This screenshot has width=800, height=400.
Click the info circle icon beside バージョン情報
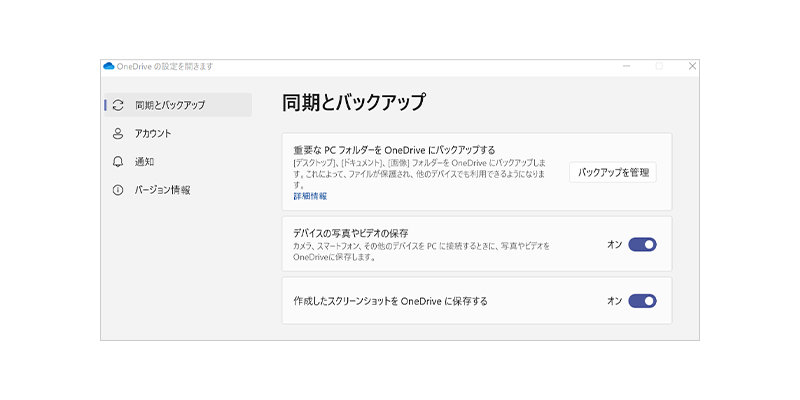118,190
